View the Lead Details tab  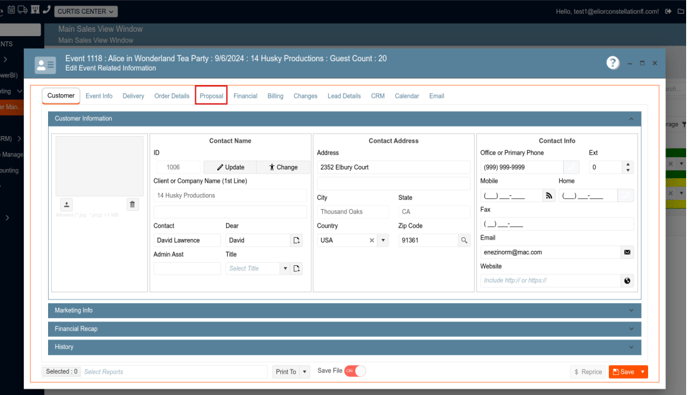click(x=344, y=96)
